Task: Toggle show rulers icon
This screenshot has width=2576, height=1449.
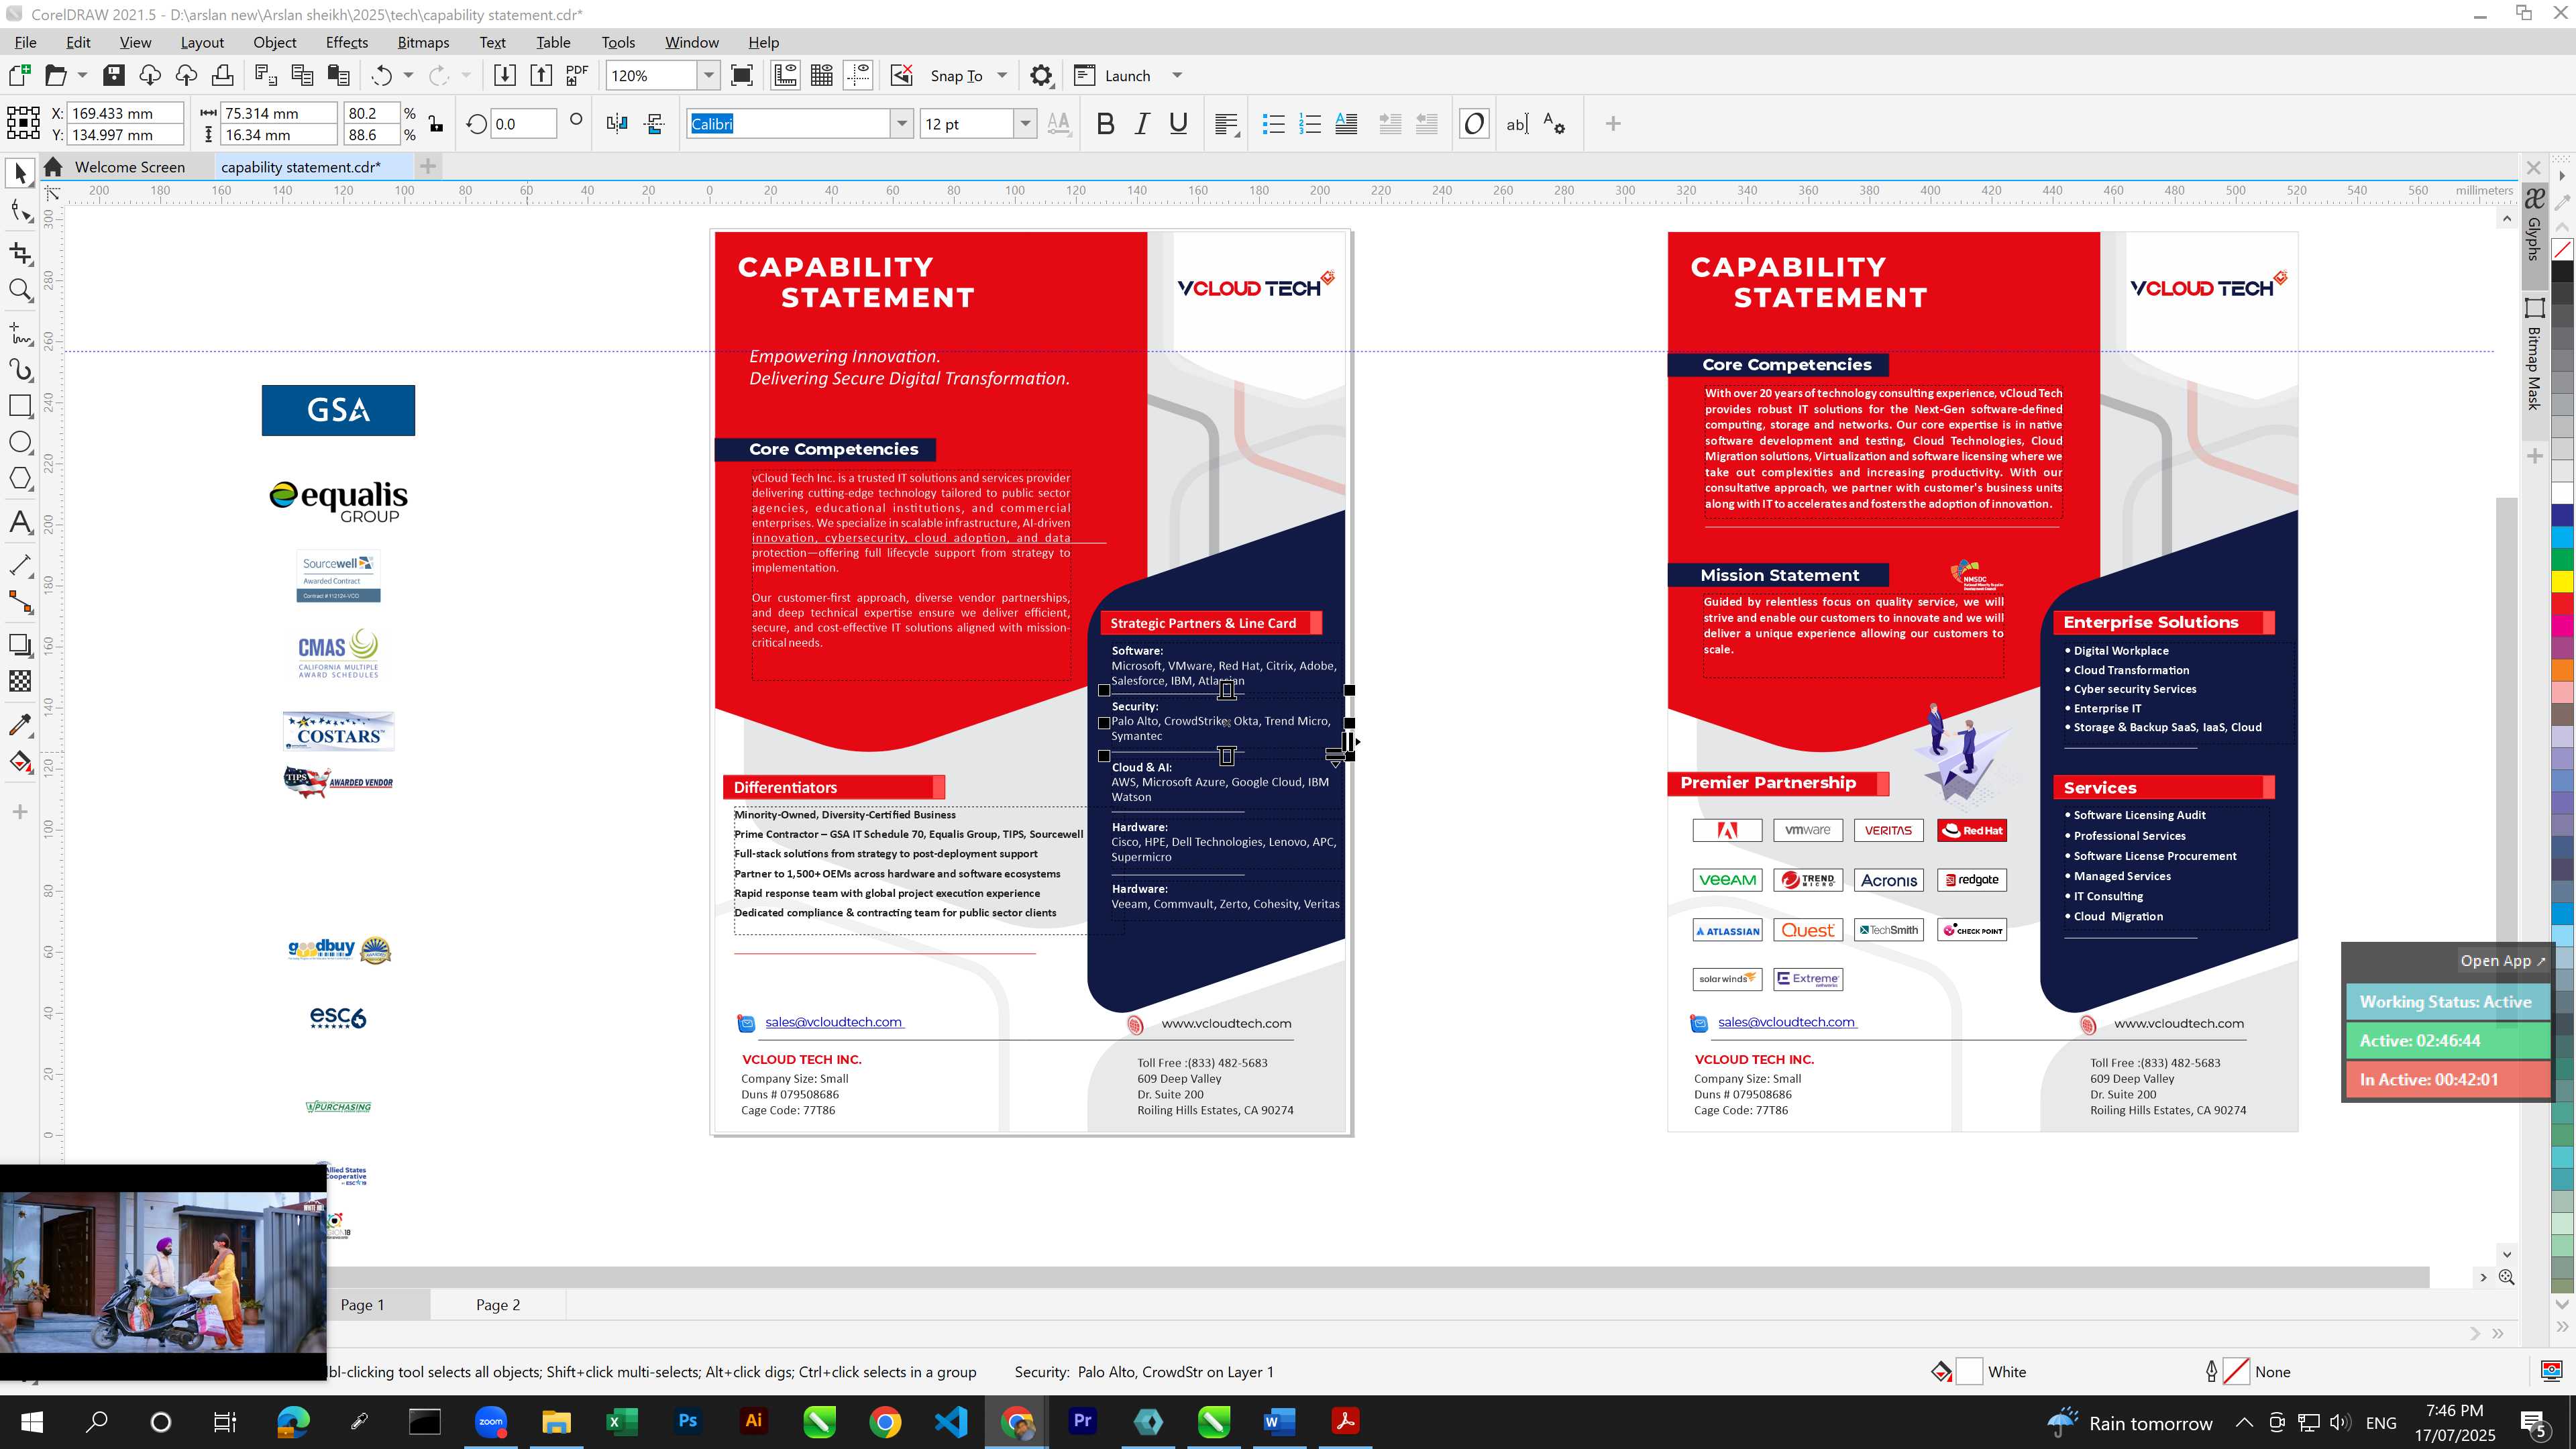Action: [785, 75]
